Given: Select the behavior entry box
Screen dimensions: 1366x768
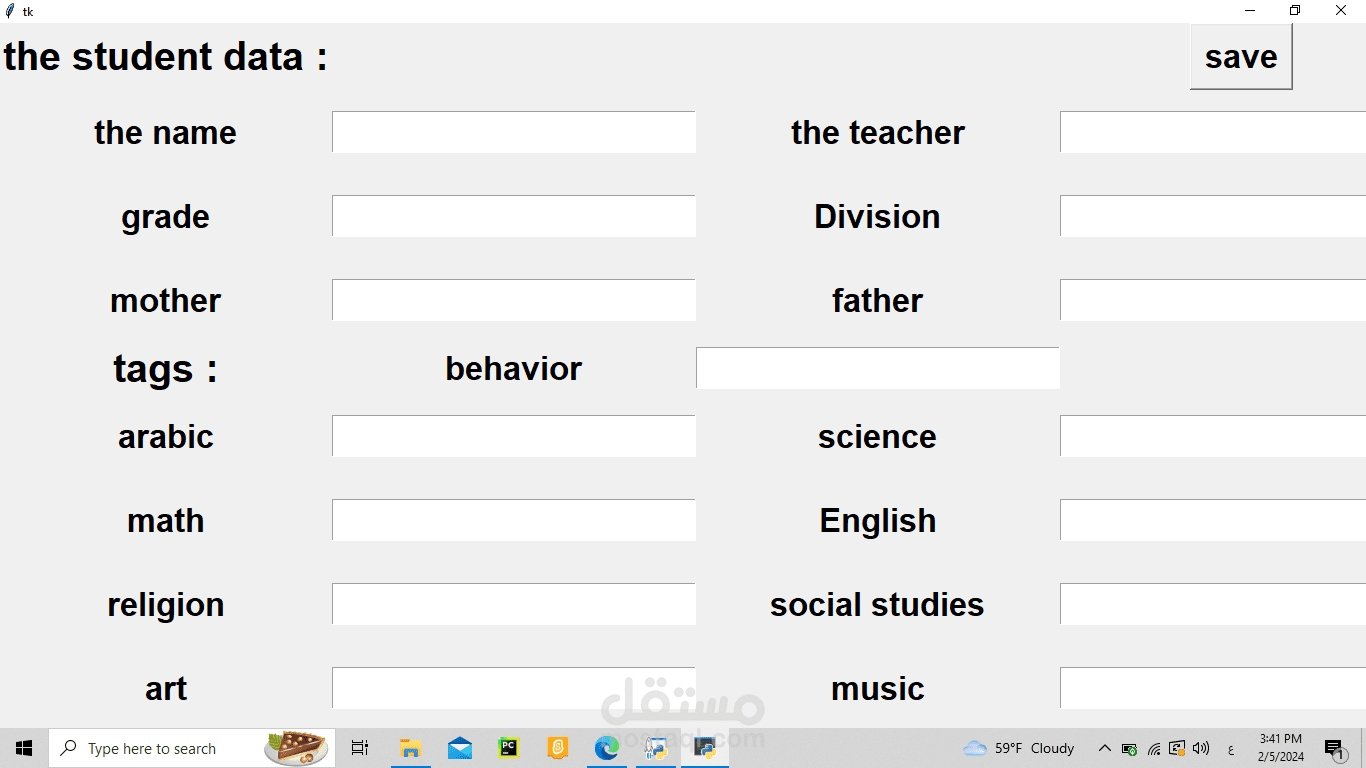Looking at the screenshot, I should (877, 368).
